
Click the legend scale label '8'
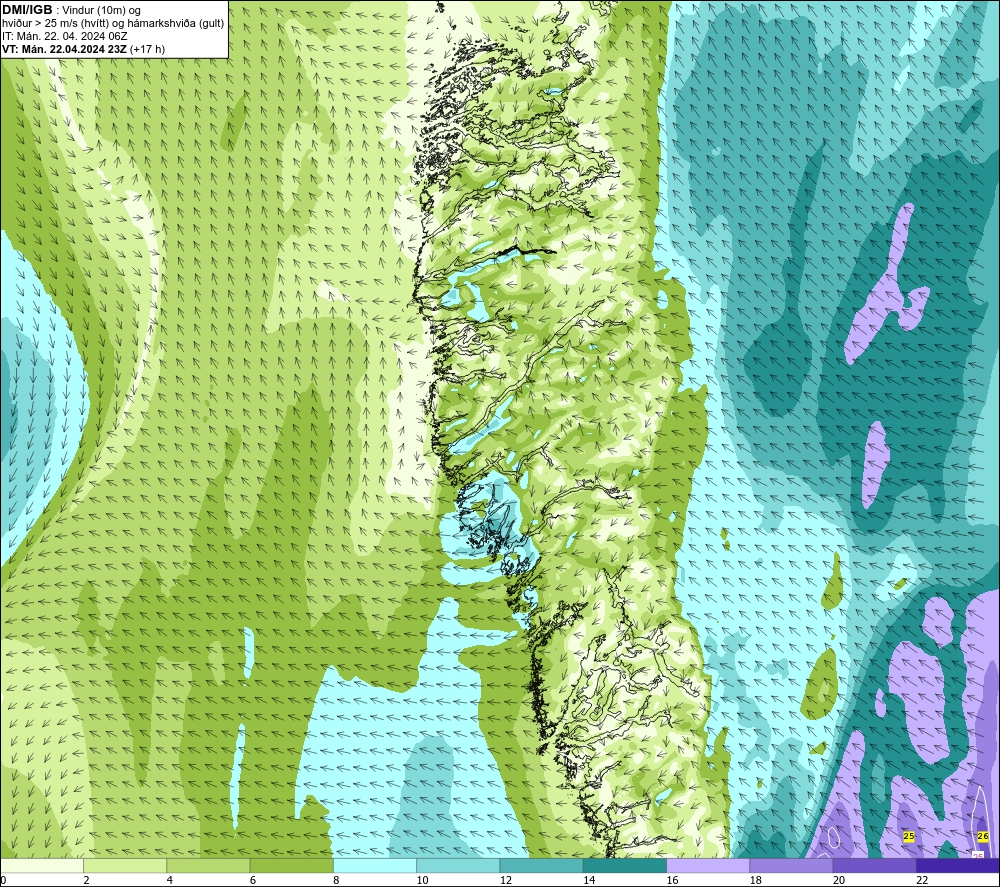(336, 880)
